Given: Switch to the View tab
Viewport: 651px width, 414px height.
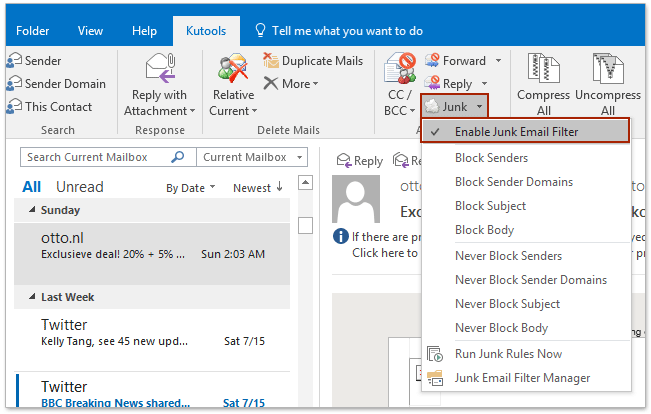Looking at the screenshot, I should click(91, 31).
